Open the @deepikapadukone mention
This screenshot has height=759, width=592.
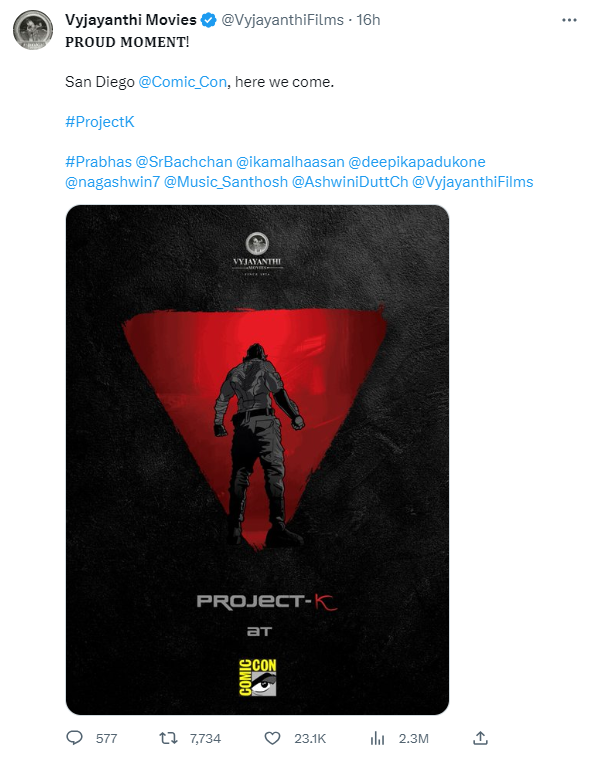(x=417, y=162)
